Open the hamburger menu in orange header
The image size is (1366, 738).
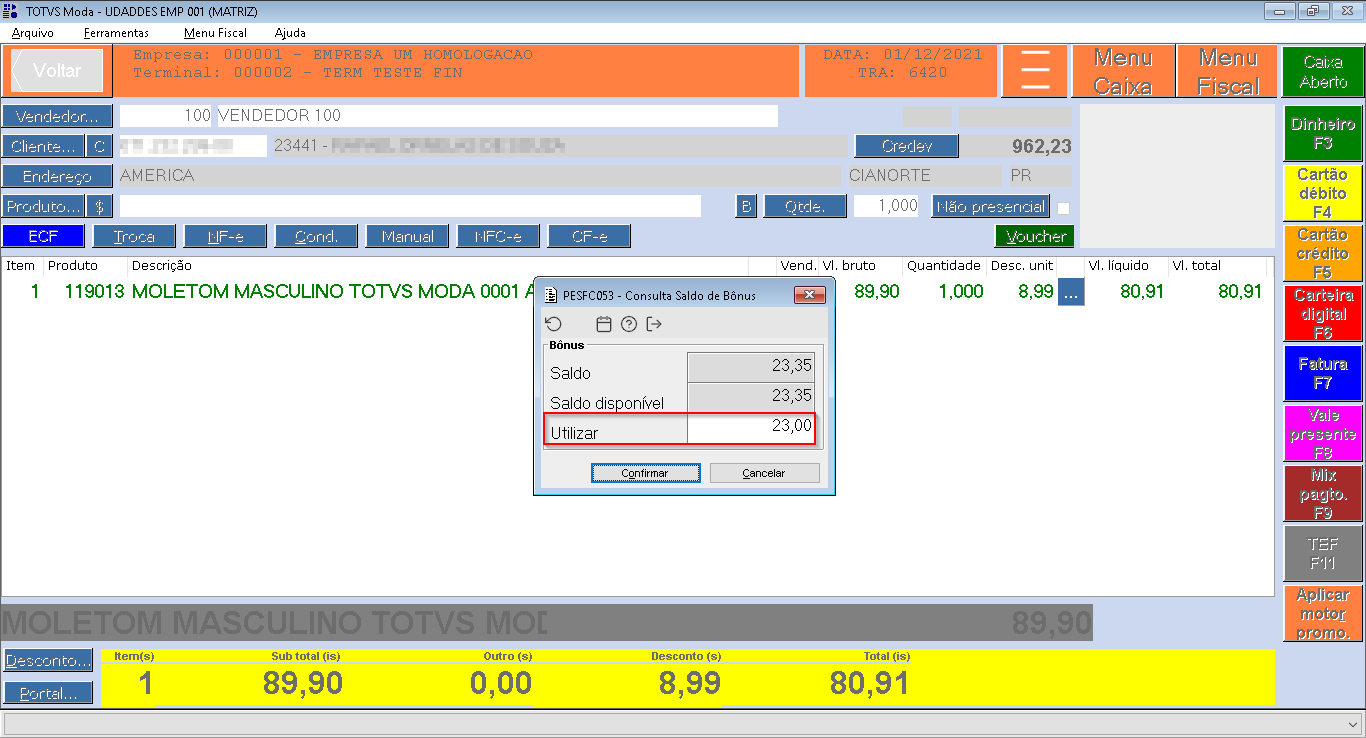(x=1035, y=71)
